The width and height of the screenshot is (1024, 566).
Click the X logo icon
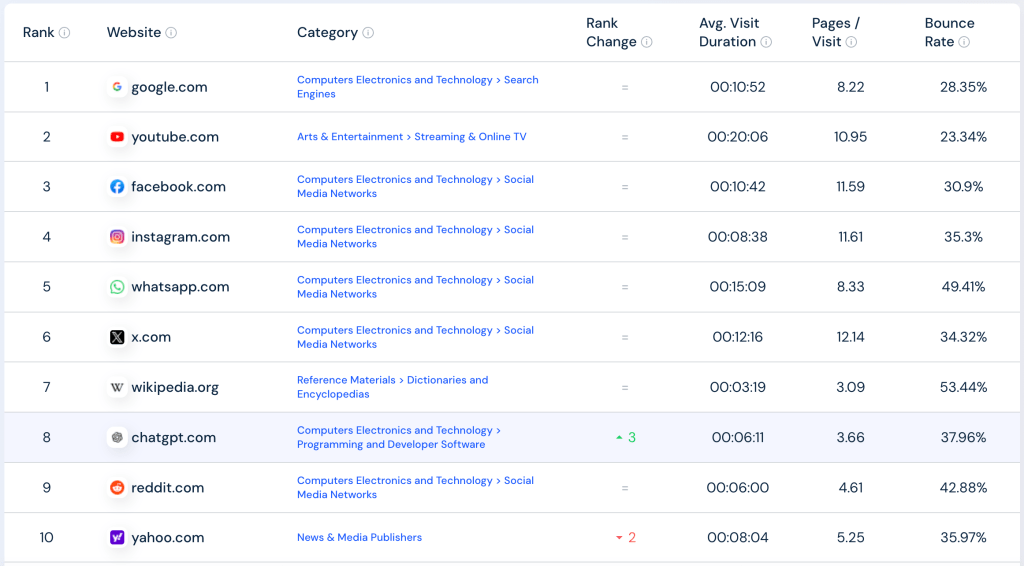click(x=117, y=337)
